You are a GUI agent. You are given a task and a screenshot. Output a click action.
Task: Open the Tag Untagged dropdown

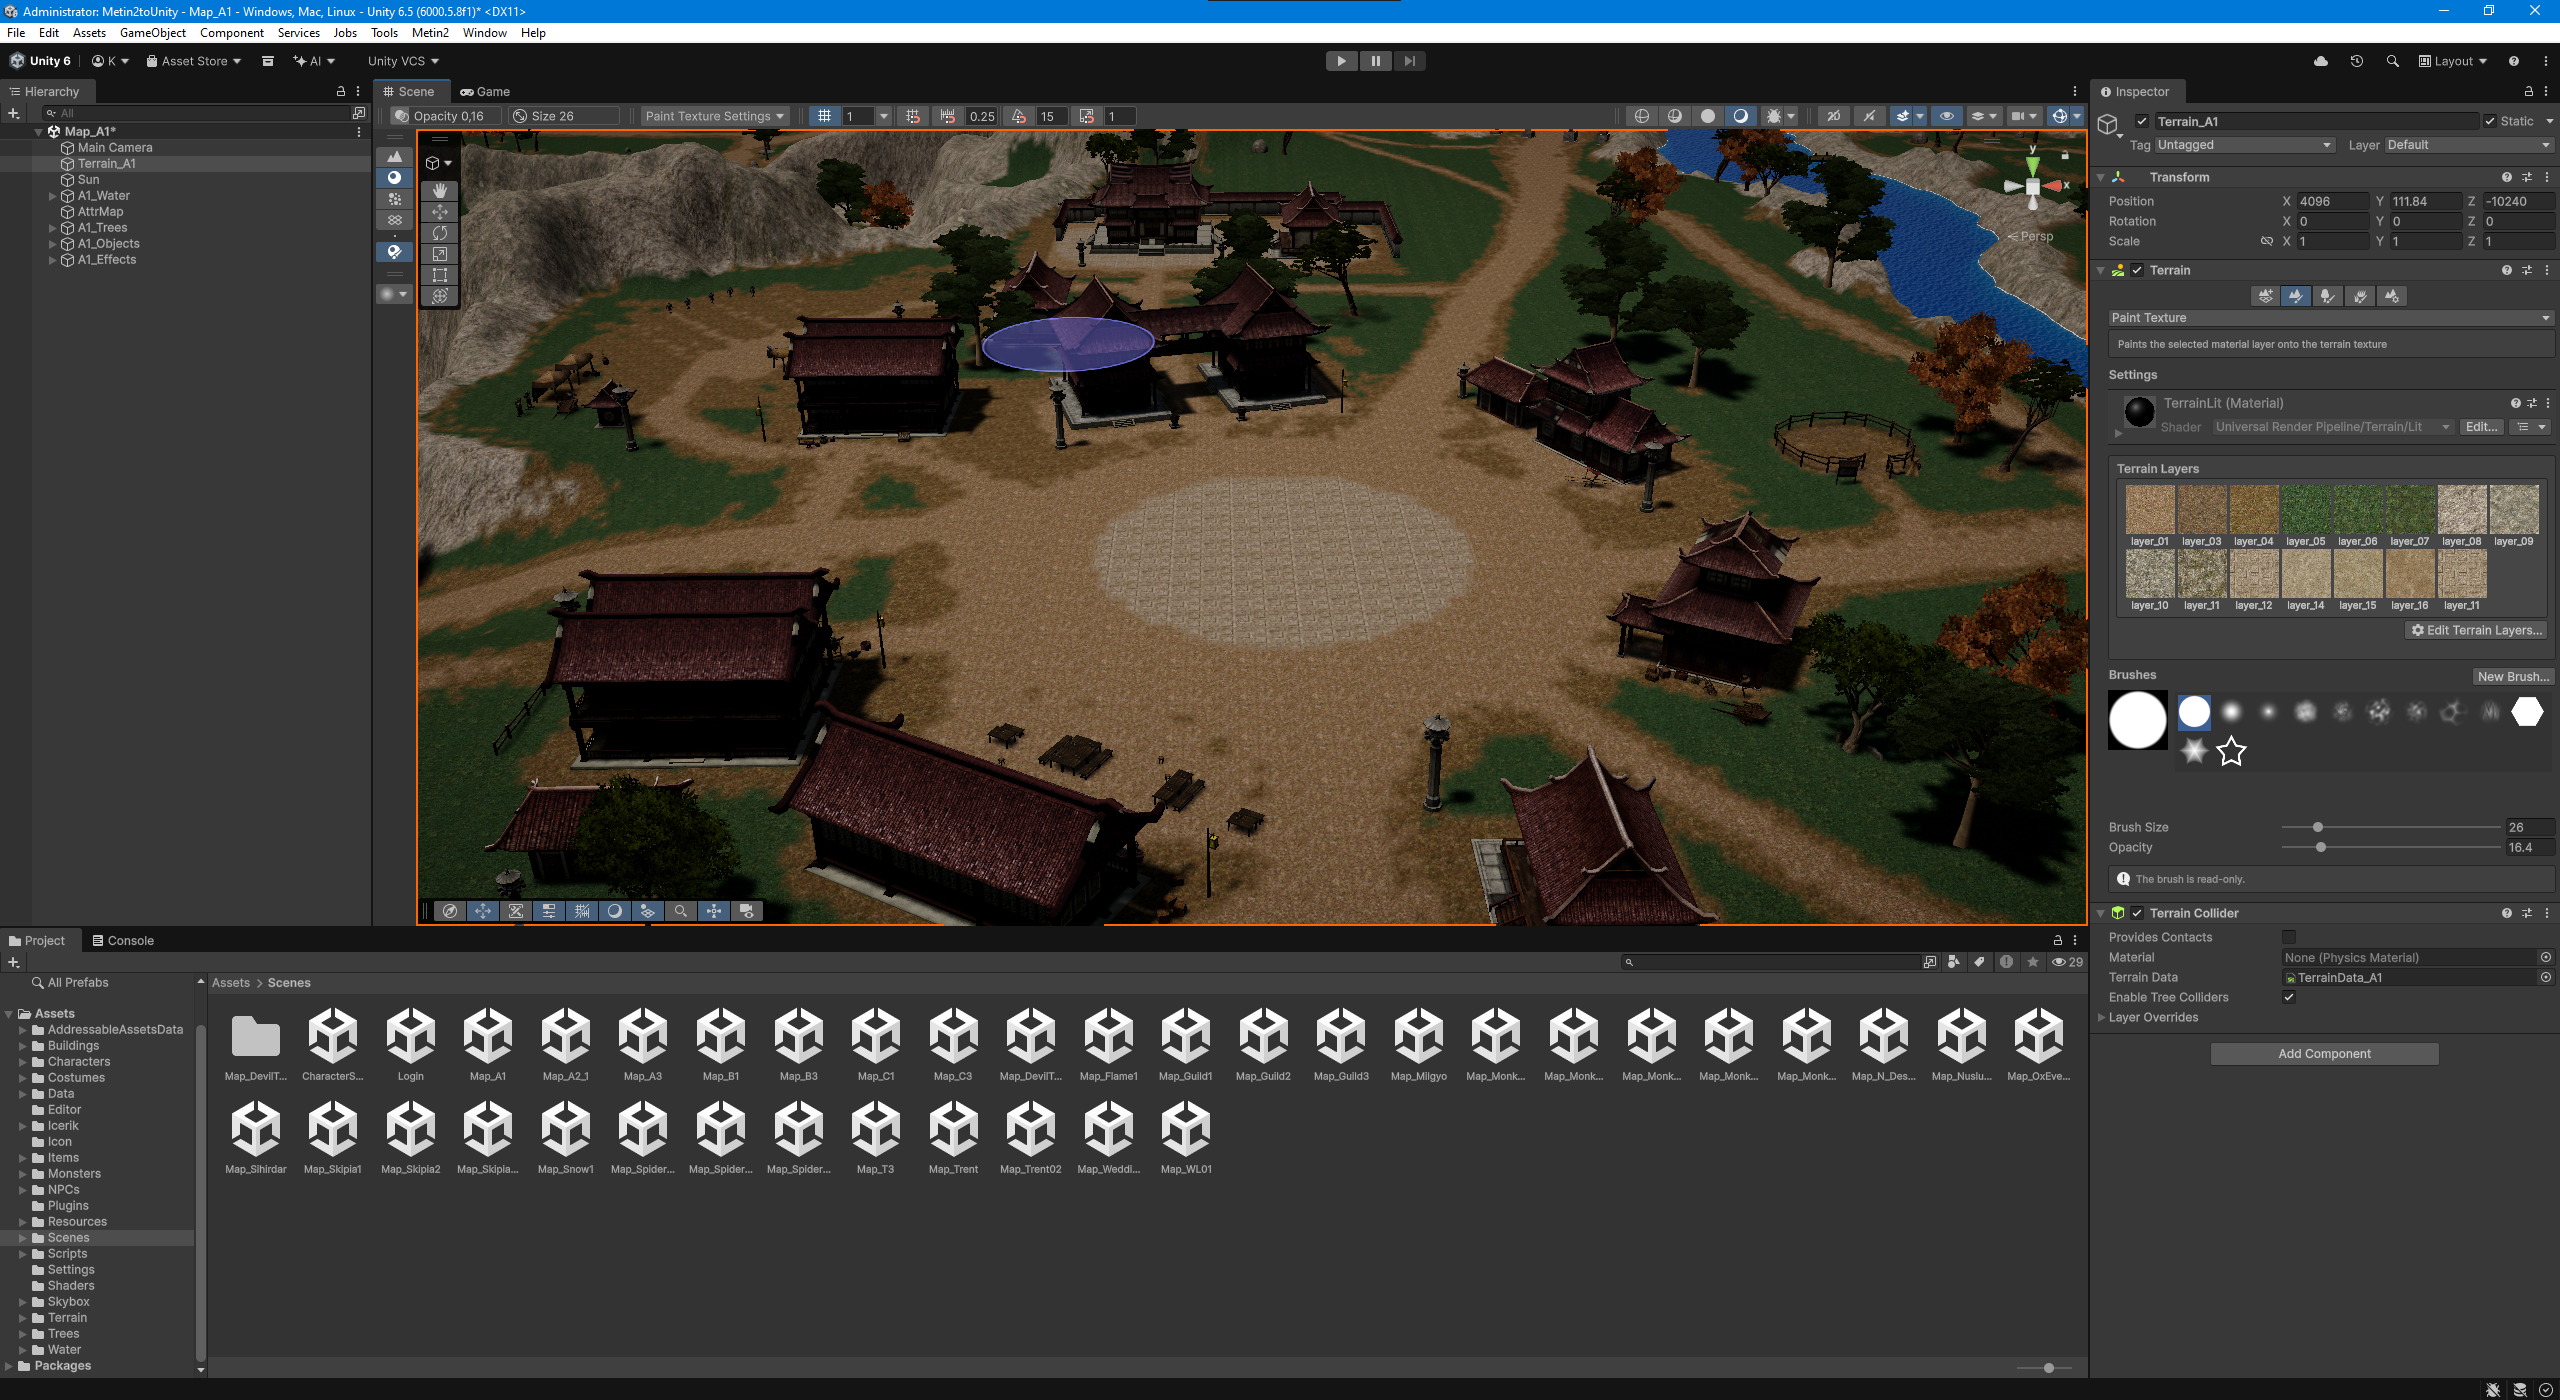tap(2244, 145)
